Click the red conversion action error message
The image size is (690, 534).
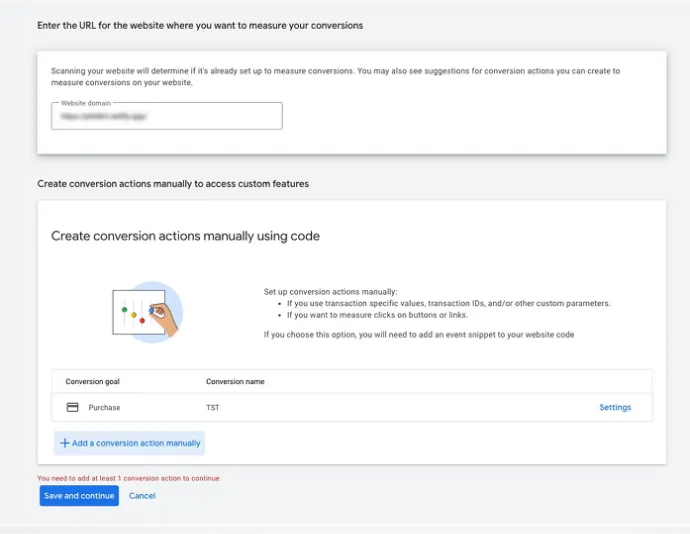click(128, 478)
